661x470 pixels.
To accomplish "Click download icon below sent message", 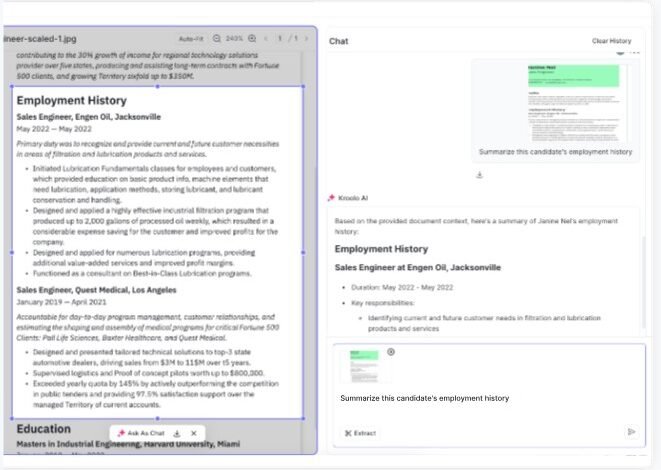I will point(479,175).
